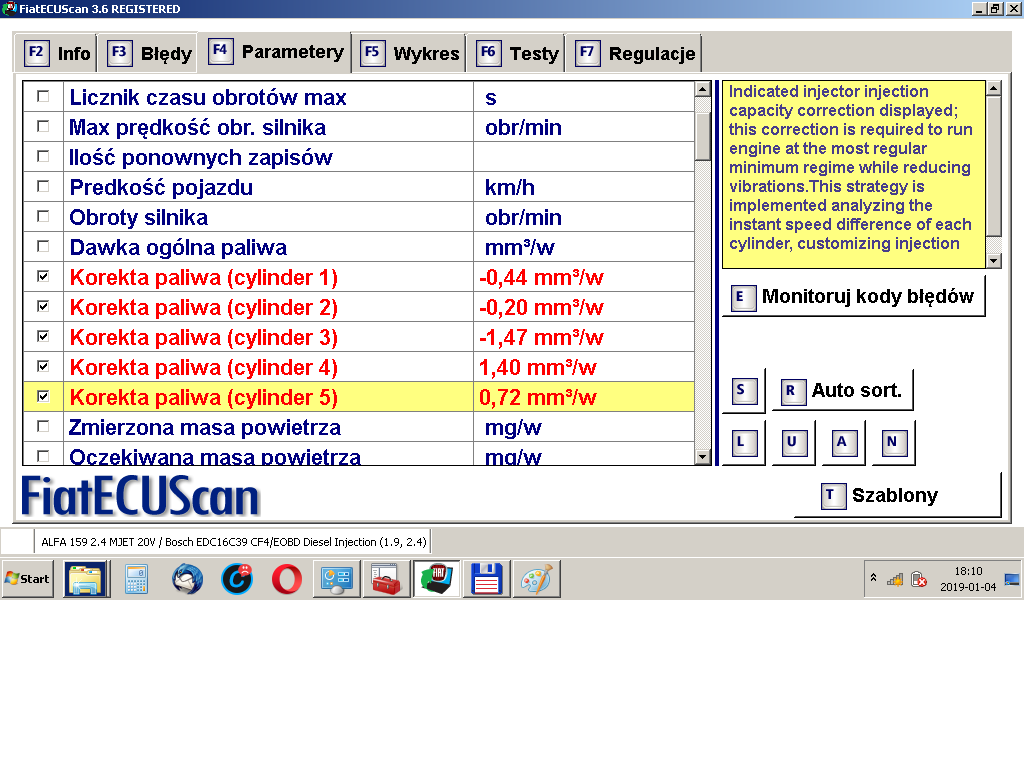
Task: Click the description panel scroll-down arrow
Action: pyautogui.click(x=994, y=261)
